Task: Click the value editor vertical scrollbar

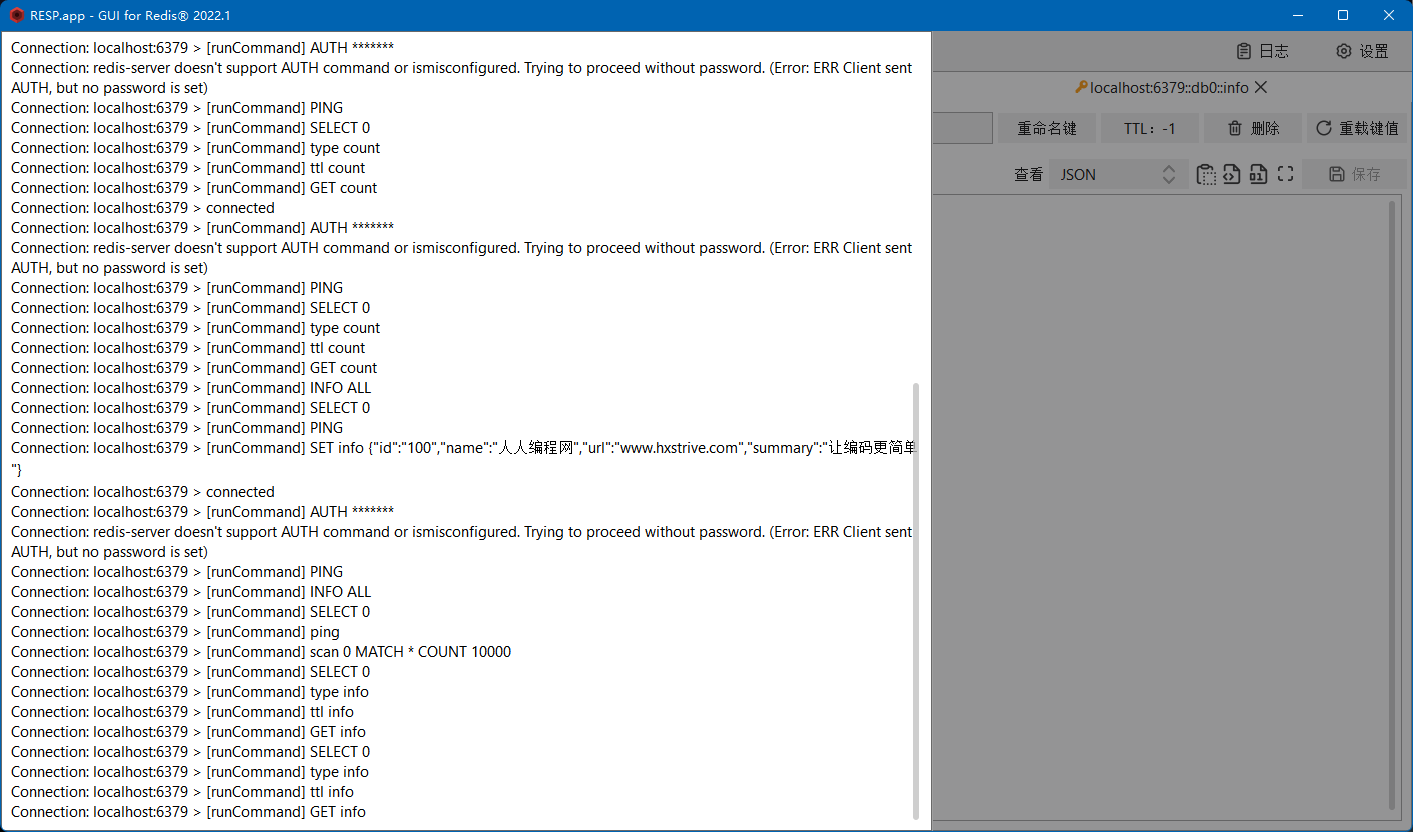Action: point(1394,505)
